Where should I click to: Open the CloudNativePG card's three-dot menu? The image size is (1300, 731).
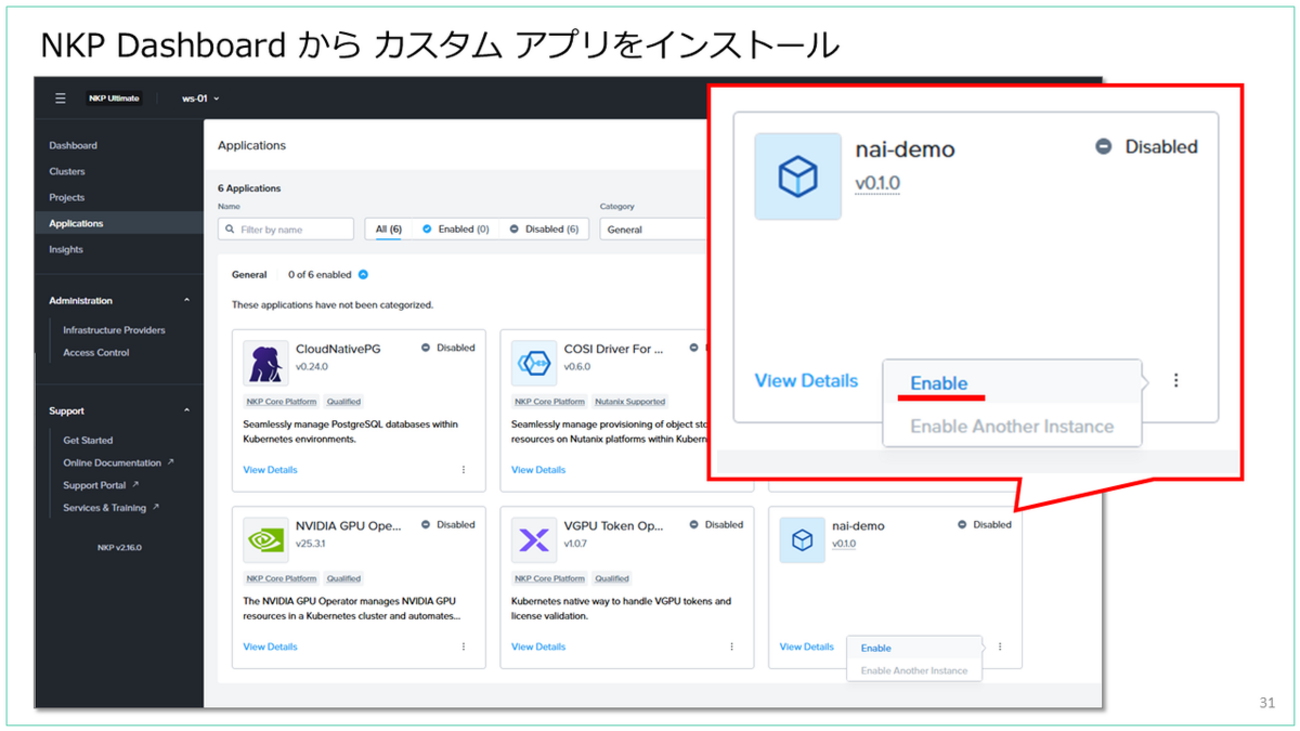pyautogui.click(x=463, y=469)
